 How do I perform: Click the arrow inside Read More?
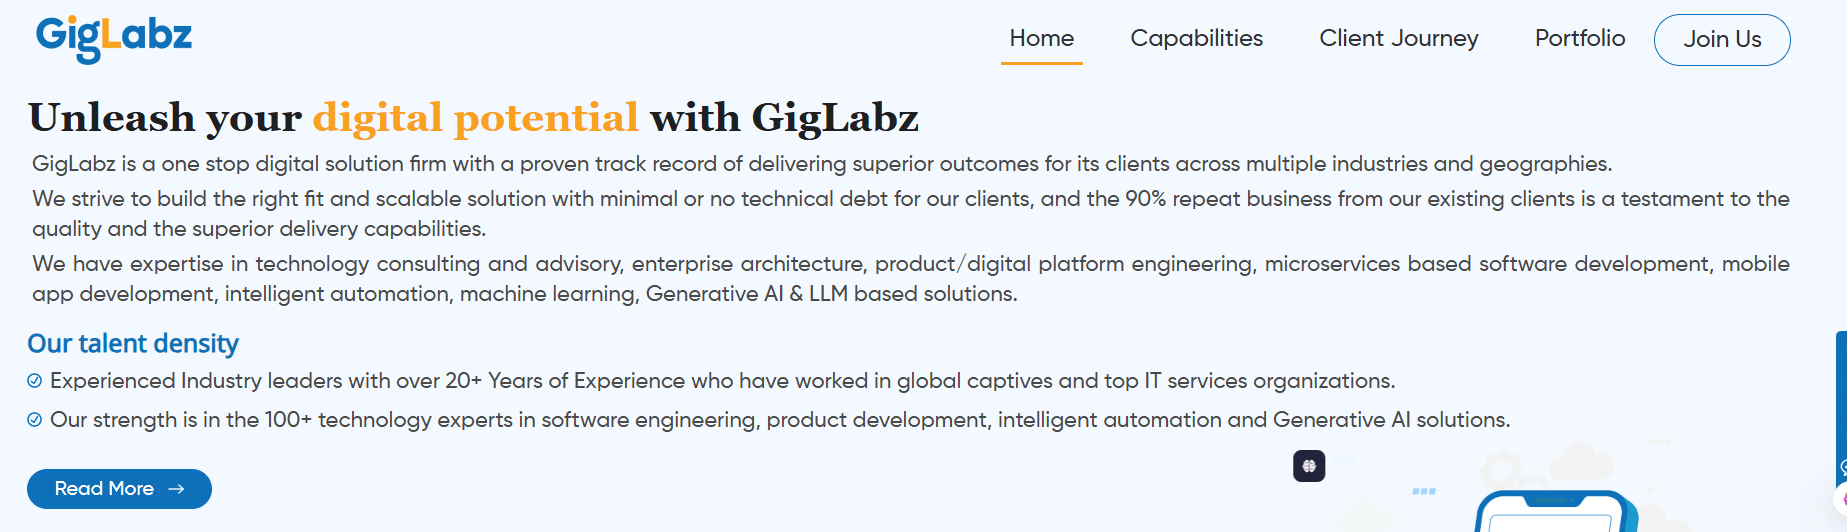177,489
